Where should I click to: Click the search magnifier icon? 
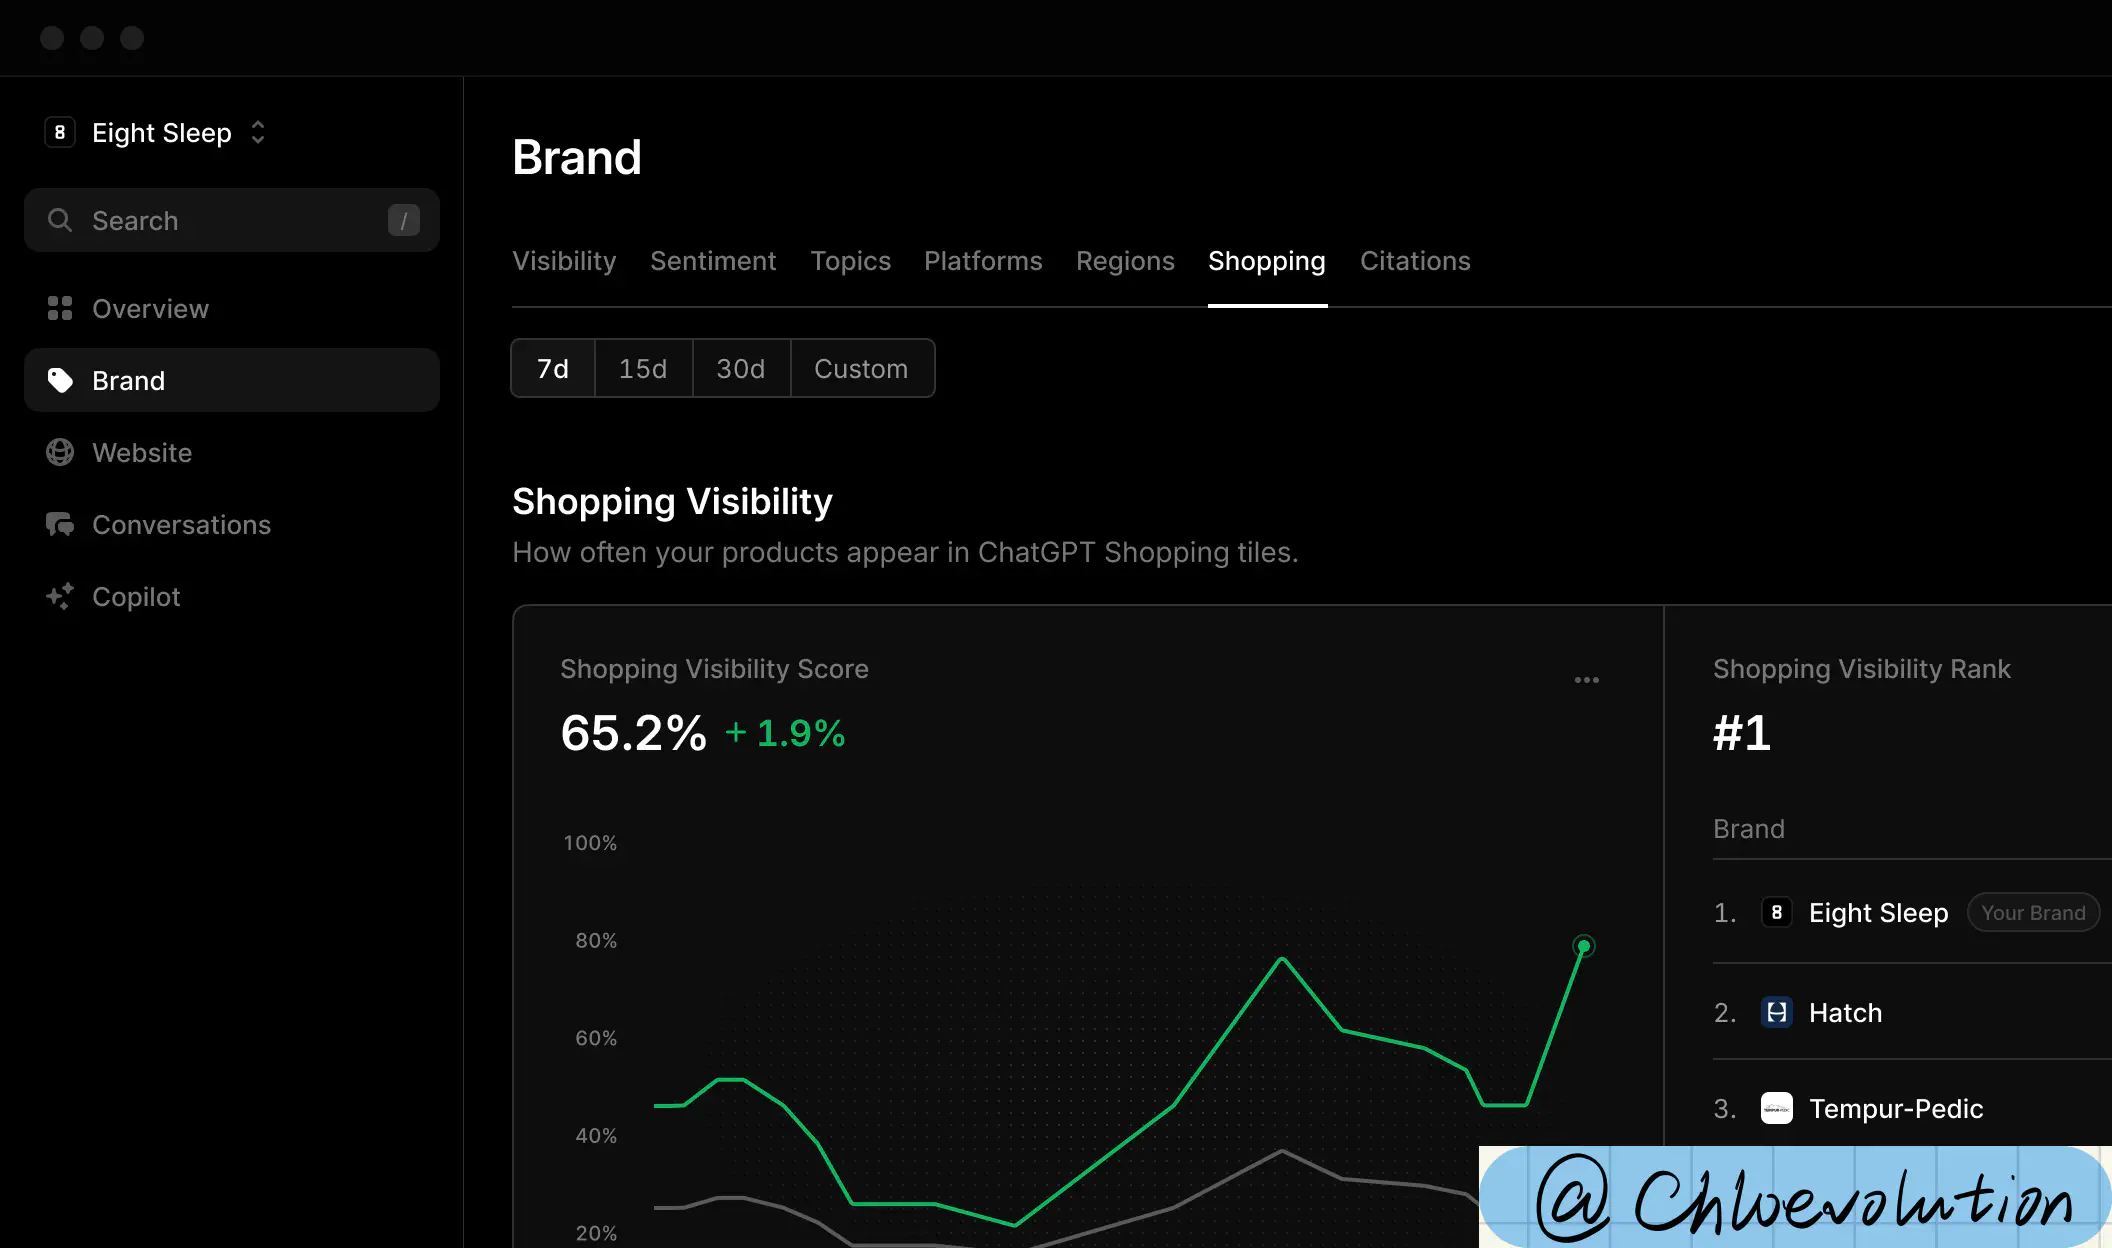coord(60,220)
